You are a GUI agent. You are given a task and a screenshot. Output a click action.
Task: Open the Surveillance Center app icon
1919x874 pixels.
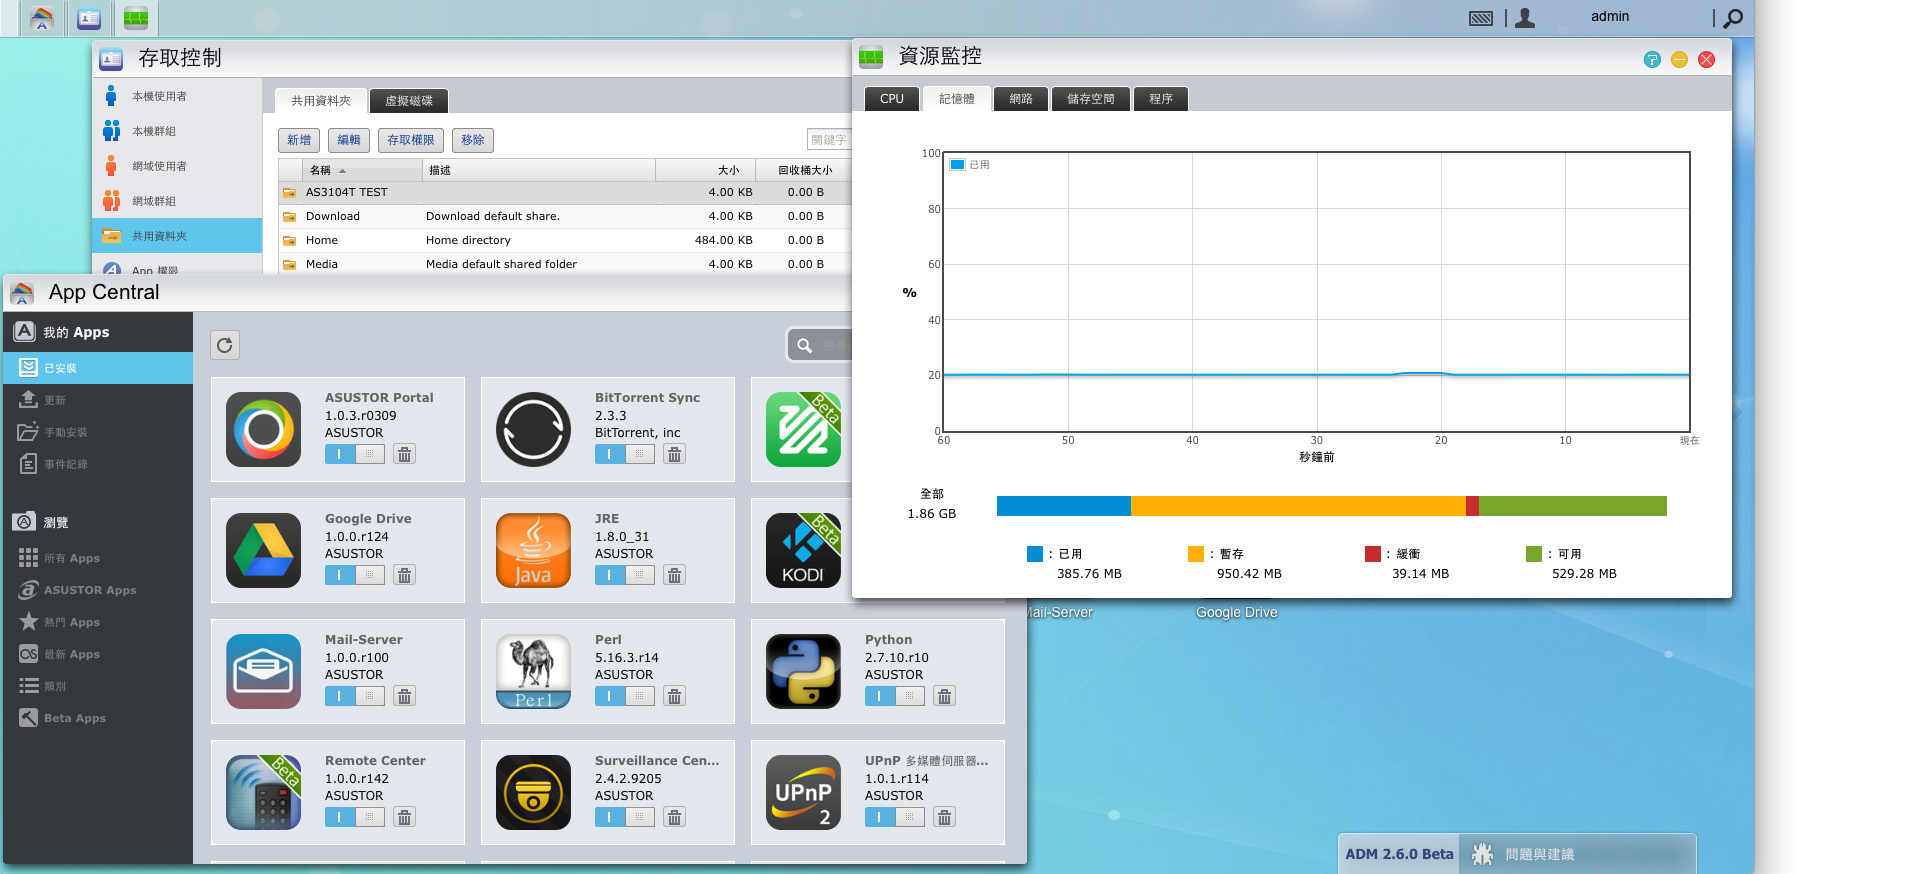[x=533, y=792]
